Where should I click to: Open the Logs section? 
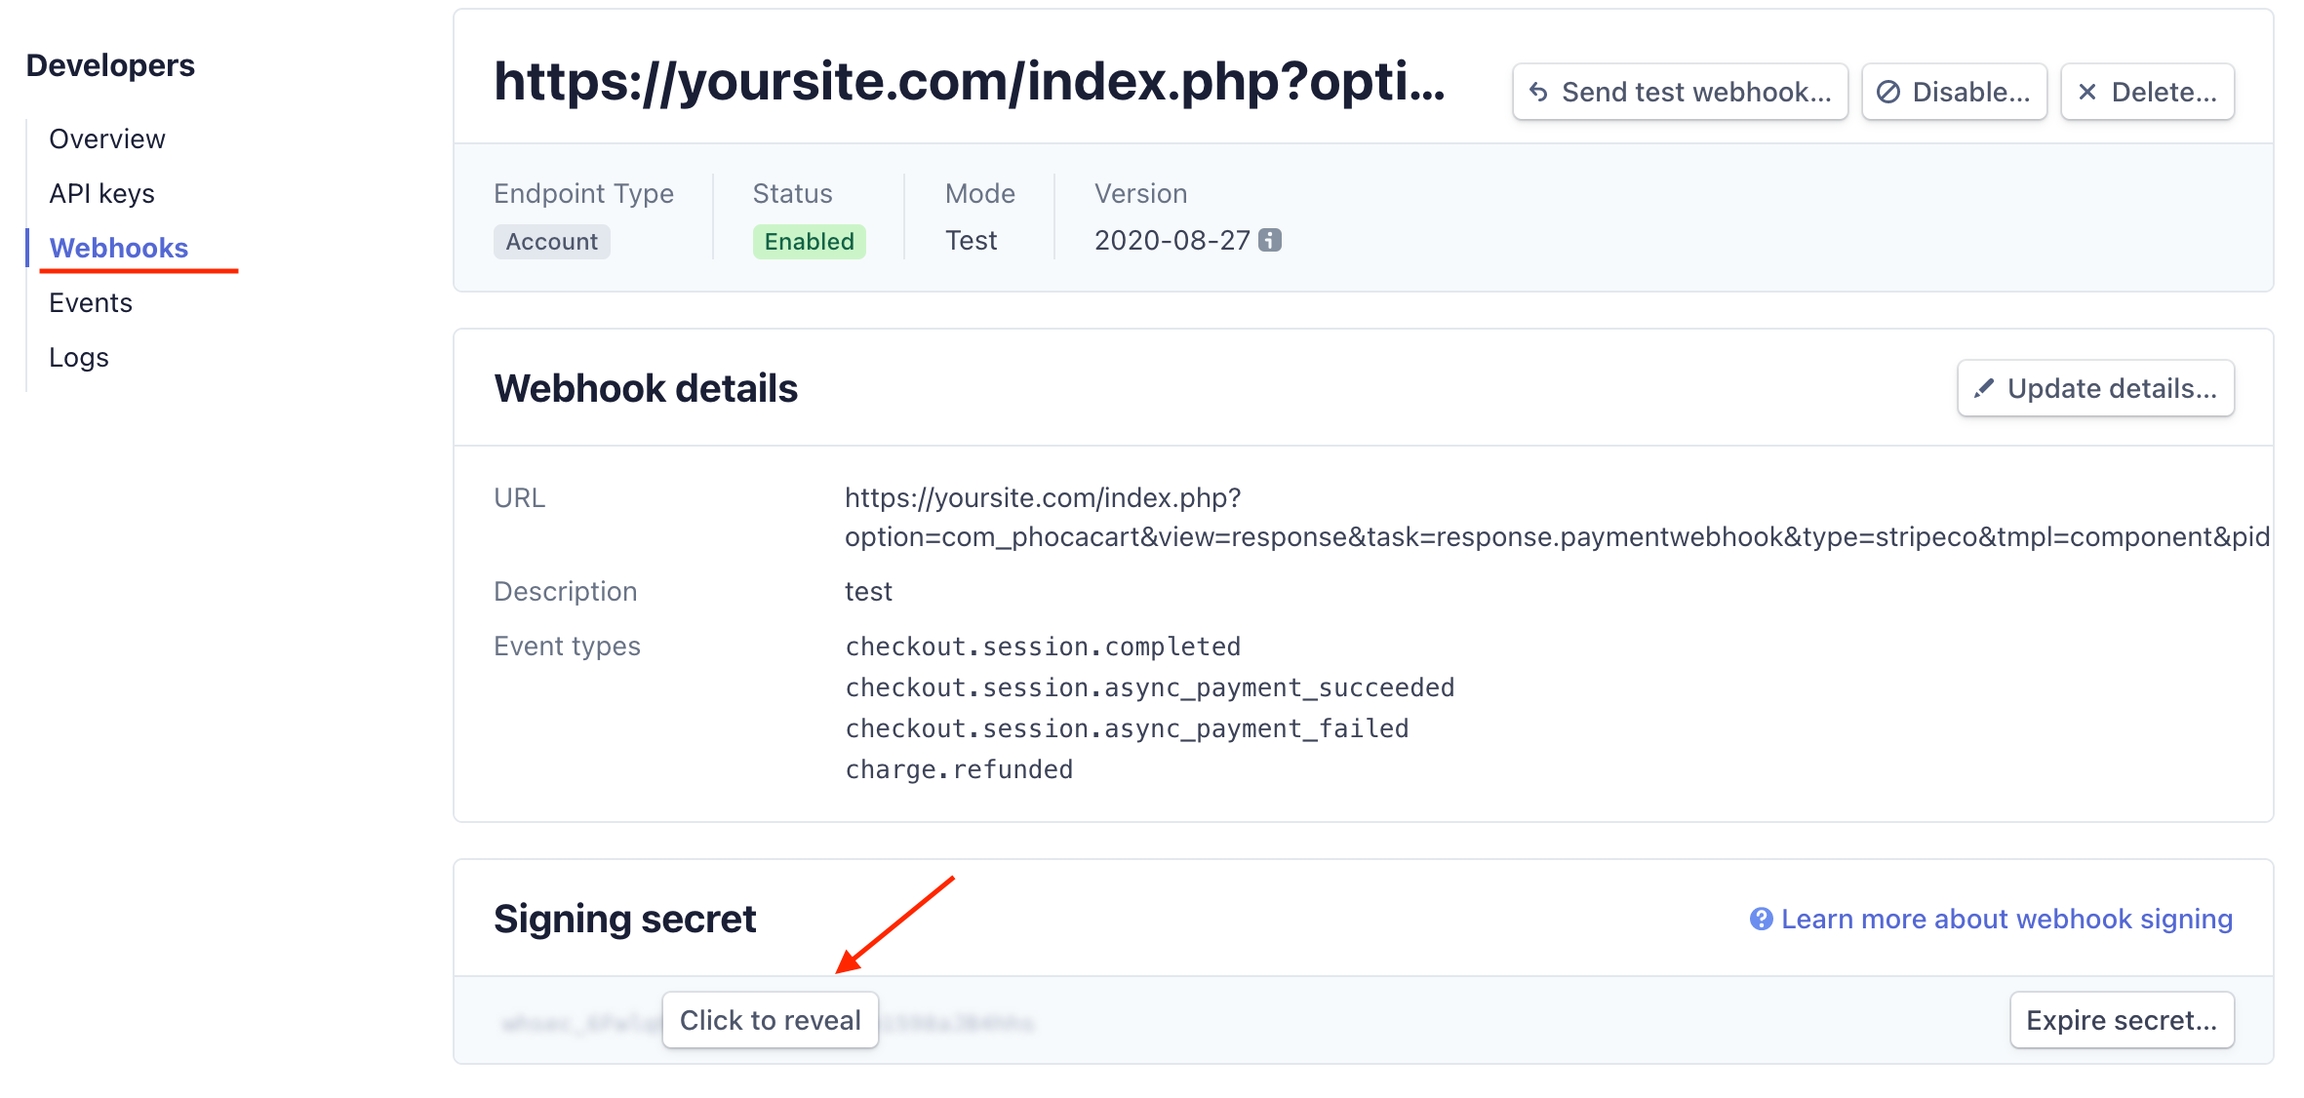click(79, 357)
